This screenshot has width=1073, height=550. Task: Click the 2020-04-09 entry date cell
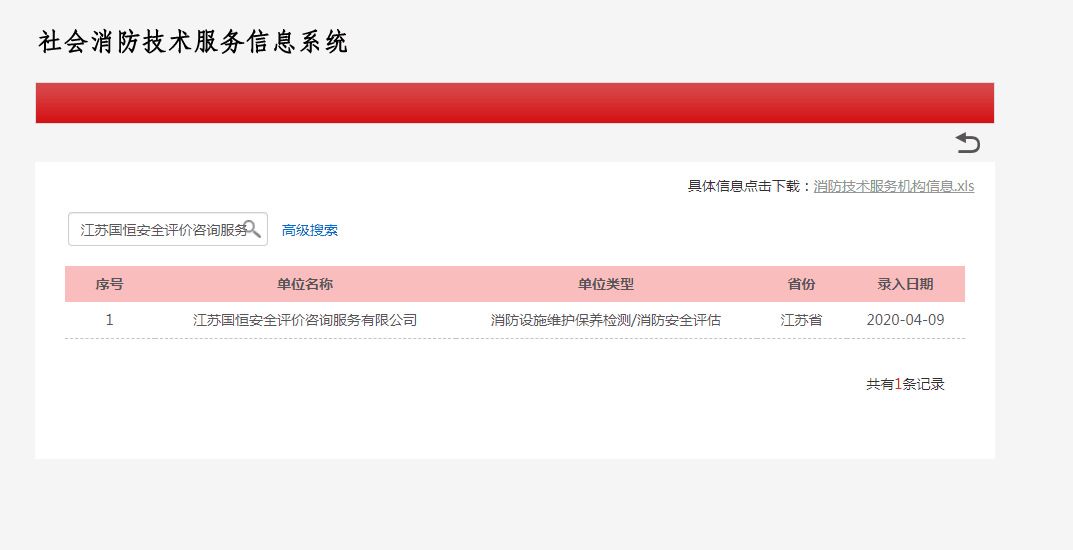pyautogui.click(x=905, y=320)
